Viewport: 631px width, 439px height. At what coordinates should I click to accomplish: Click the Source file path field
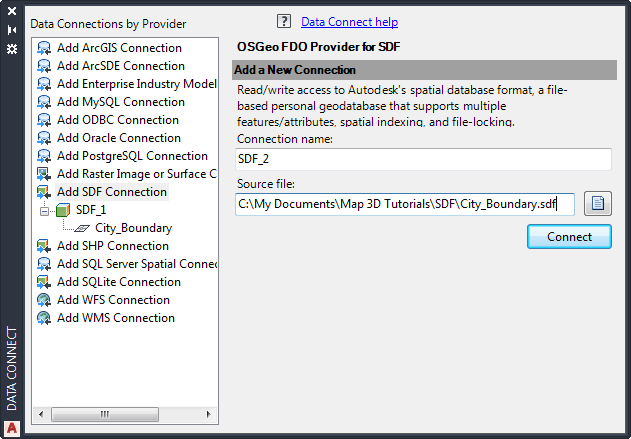pos(405,204)
